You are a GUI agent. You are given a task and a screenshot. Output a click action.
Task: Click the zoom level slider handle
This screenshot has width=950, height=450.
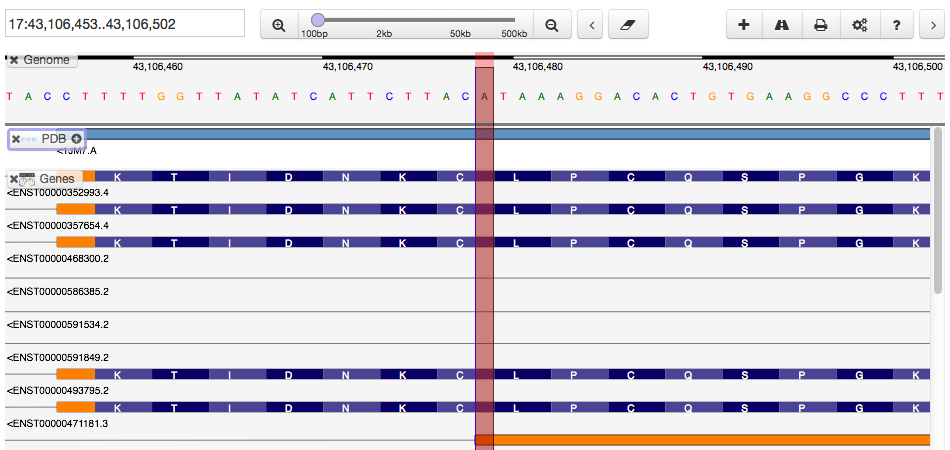coord(318,19)
